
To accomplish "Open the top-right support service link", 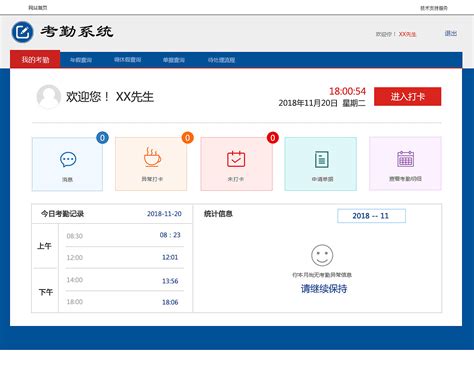I will pos(434,8).
